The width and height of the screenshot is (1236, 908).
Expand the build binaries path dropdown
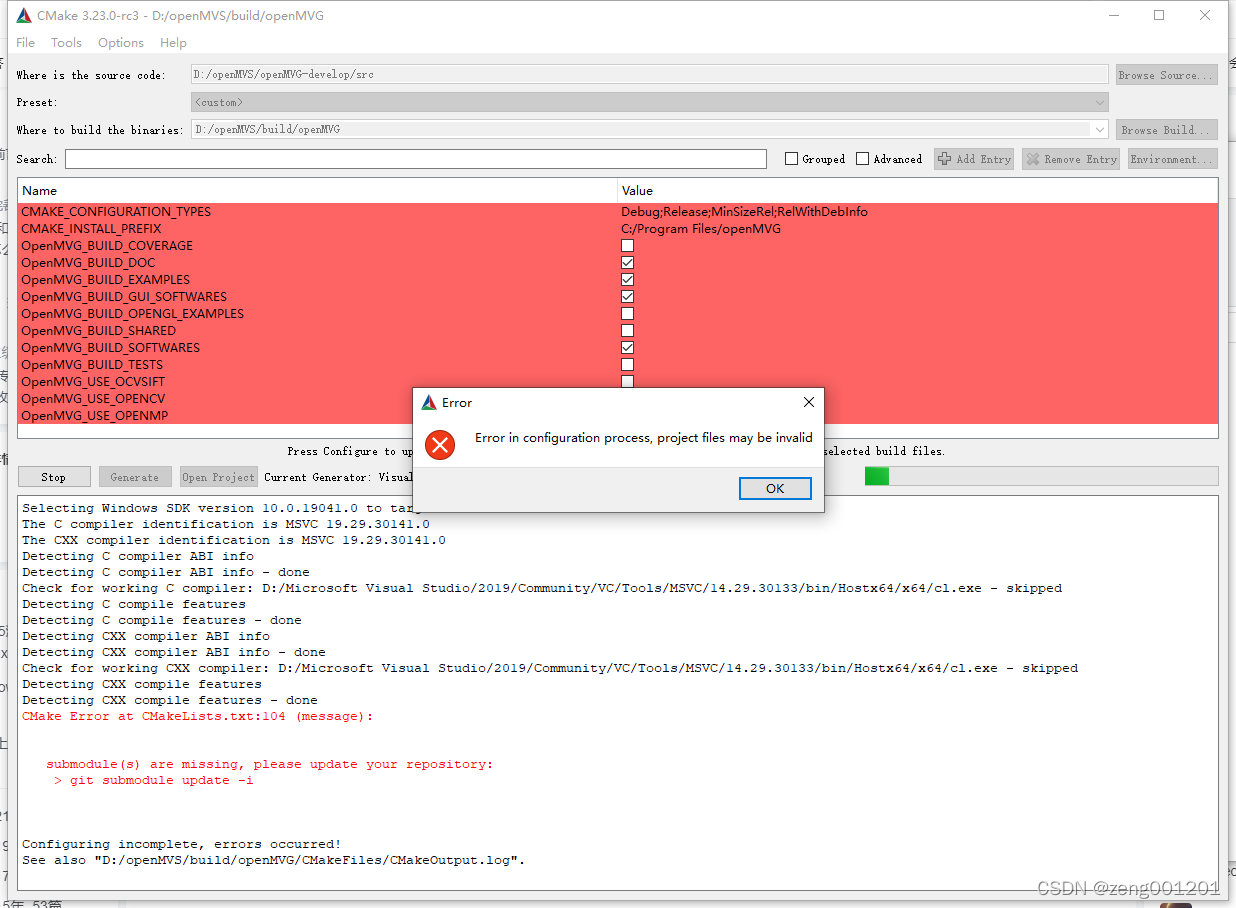pyautogui.click(x=1100, y=129)
